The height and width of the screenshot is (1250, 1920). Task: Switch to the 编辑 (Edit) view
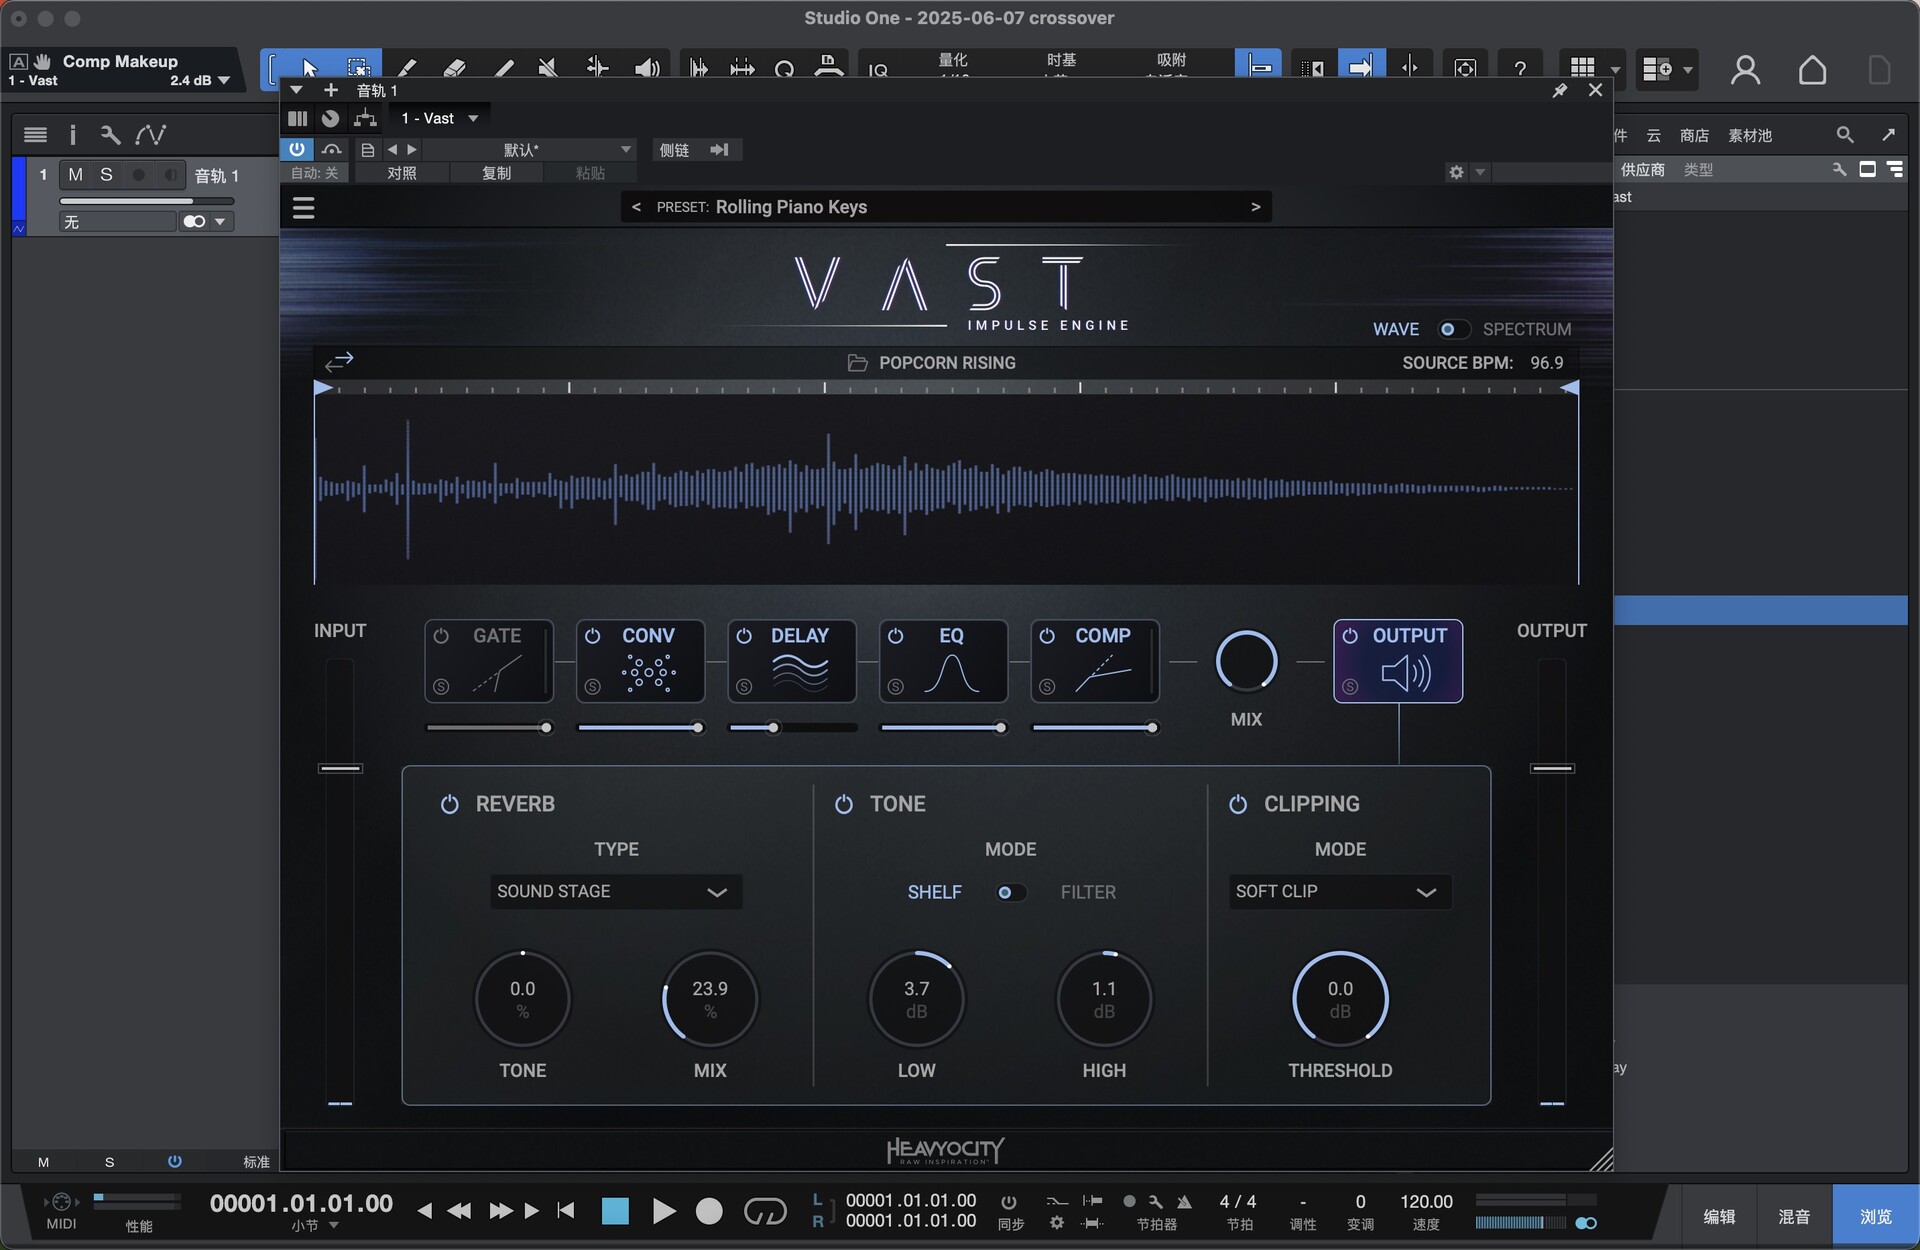1719,1216
